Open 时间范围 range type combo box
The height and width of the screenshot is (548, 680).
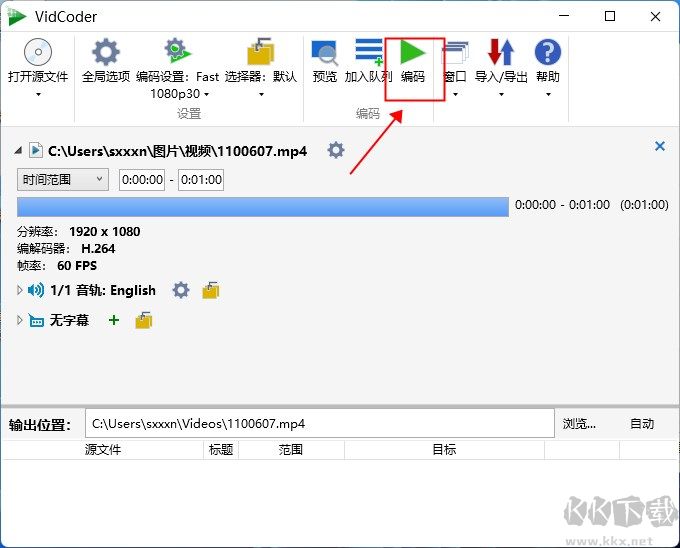tap(63, 179)
